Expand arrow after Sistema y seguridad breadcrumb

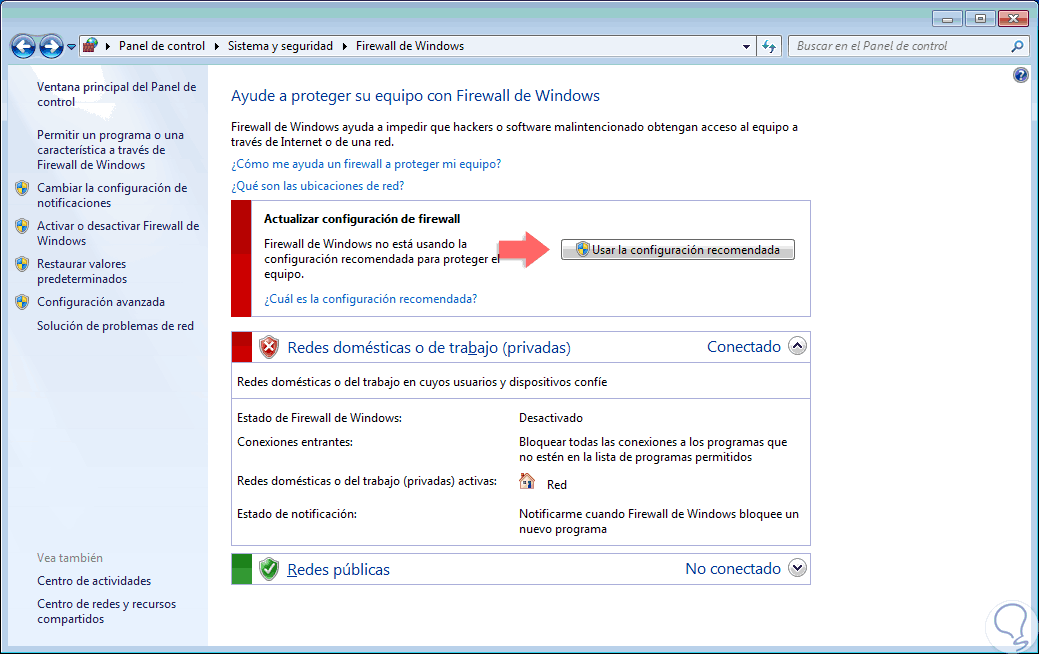(345, 46)
